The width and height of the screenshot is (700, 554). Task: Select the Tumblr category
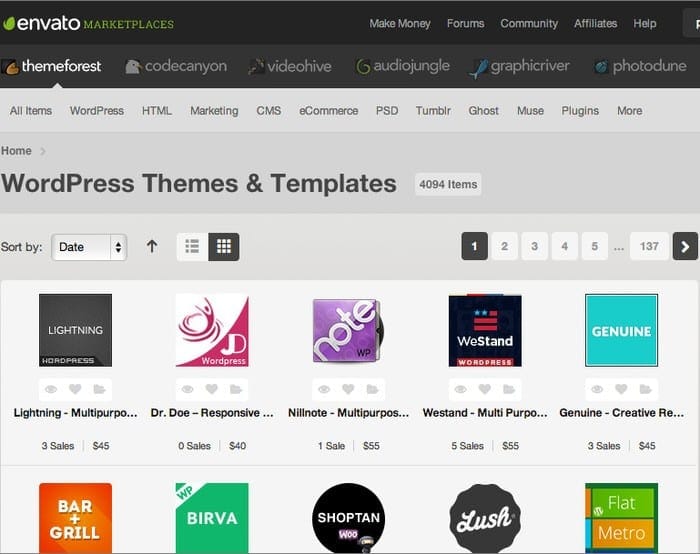point(433,111)
